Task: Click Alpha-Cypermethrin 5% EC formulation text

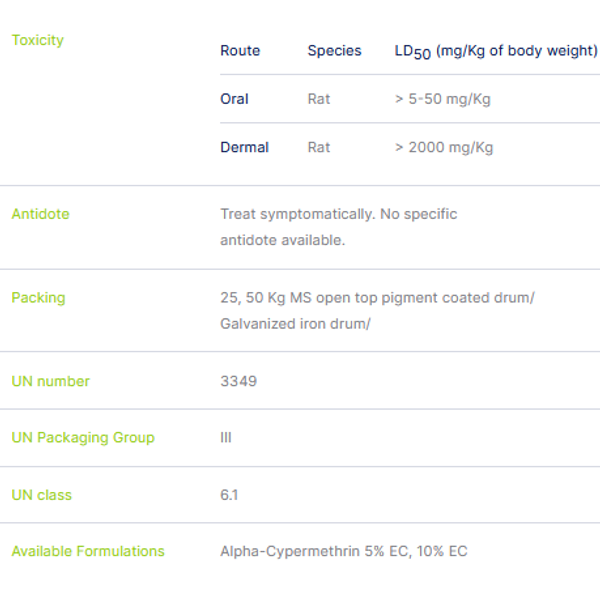Action: [315, 551]
